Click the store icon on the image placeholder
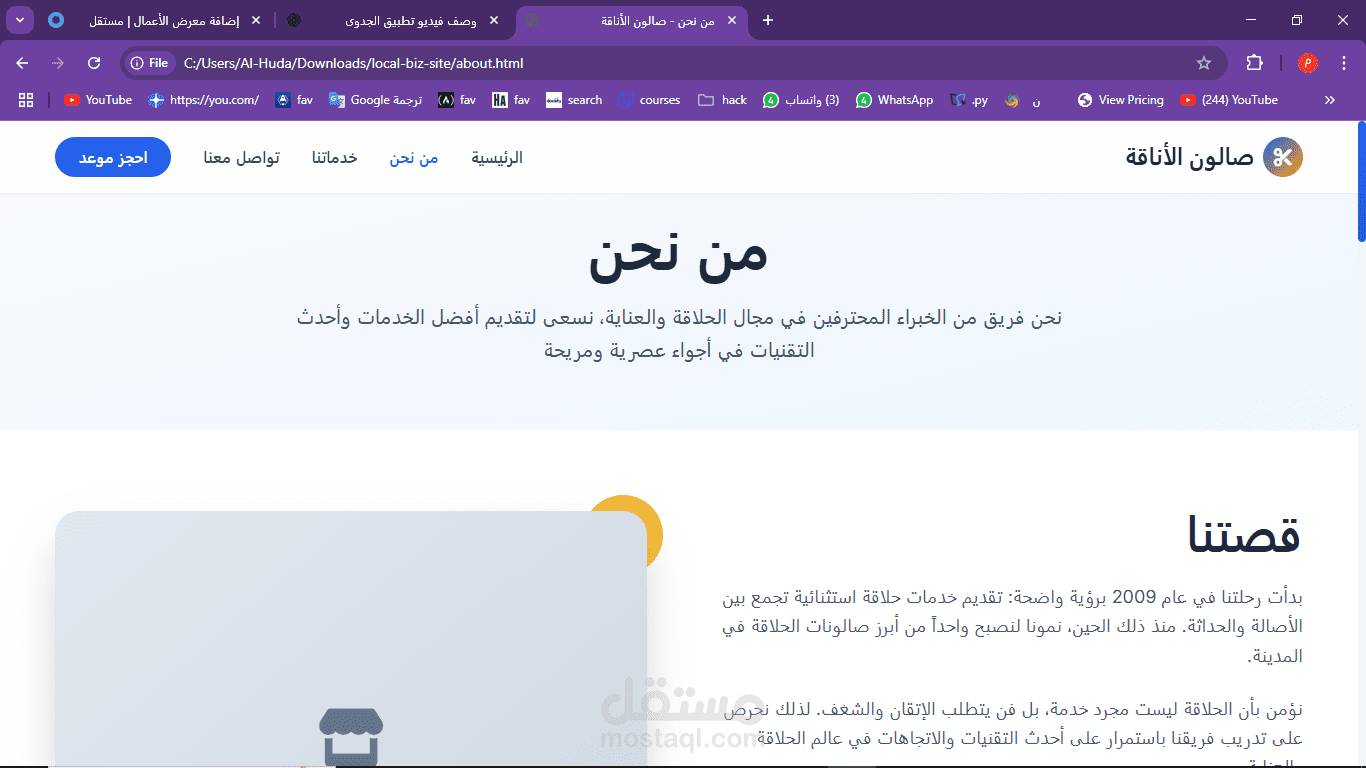The height and width of the screenshot is (768, 1366). click(x=351, y=737)
